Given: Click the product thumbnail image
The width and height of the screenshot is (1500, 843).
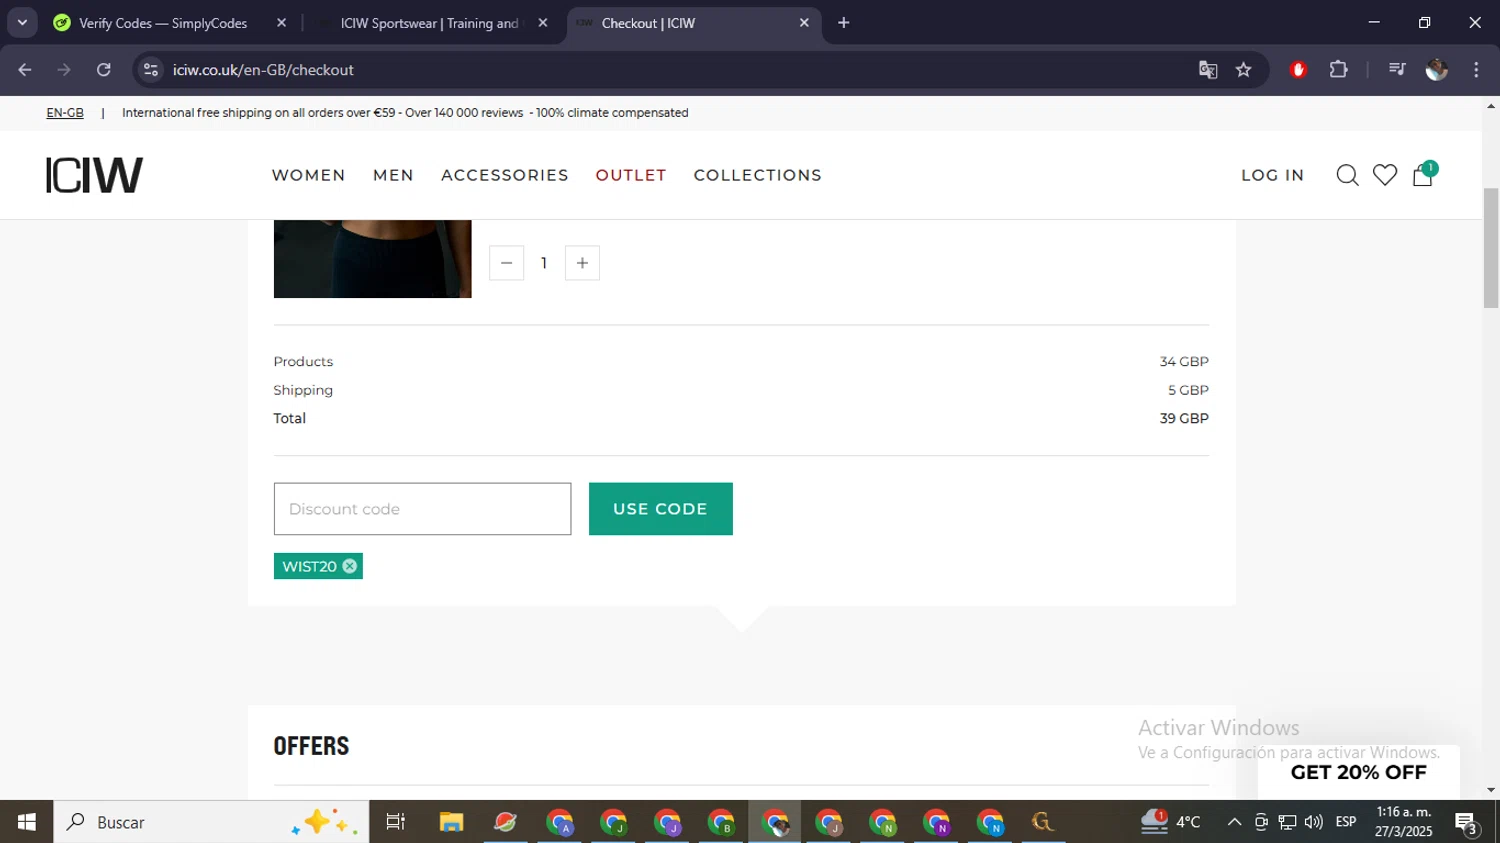Looking at the screenshot, I should point(372,258).
